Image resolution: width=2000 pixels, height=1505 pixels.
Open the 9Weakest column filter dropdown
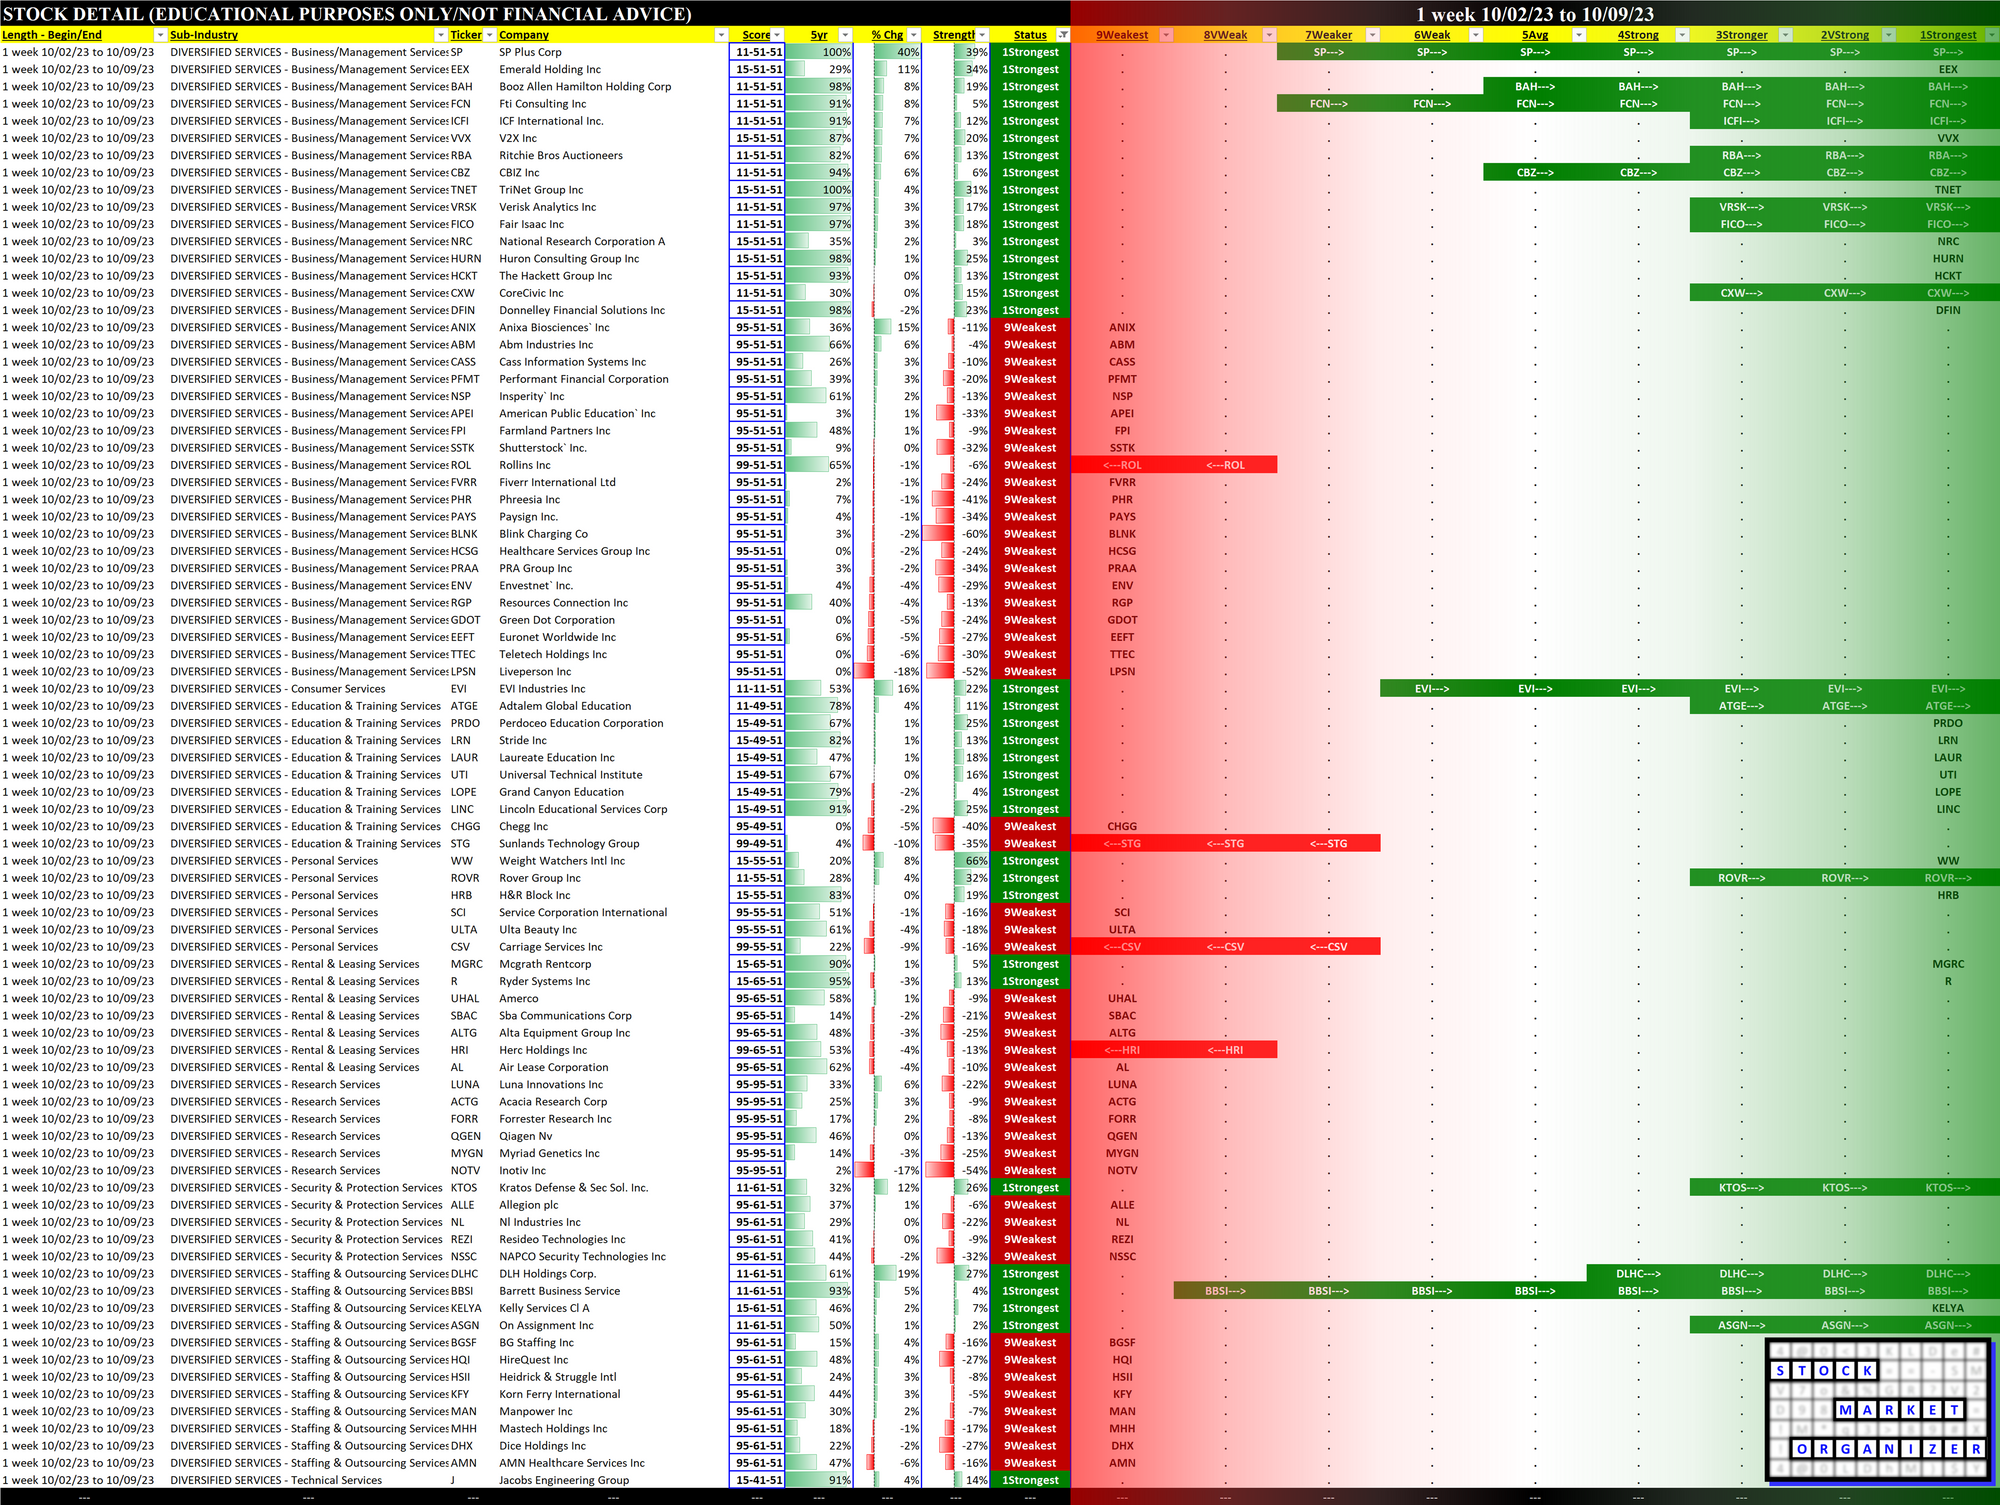(1165, 35)
